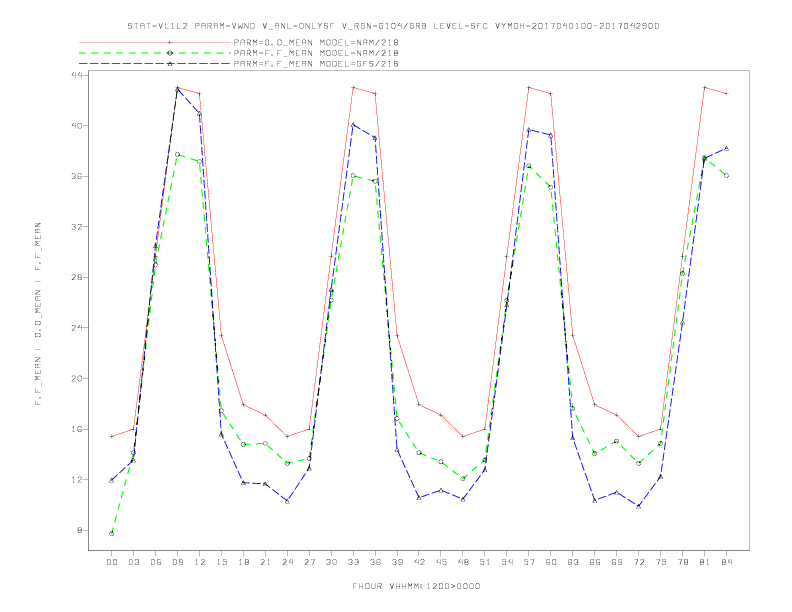Click the plus marker on the red legend line
The width and height of the screenshot is (792, 612).
click(x=170, y=42)
